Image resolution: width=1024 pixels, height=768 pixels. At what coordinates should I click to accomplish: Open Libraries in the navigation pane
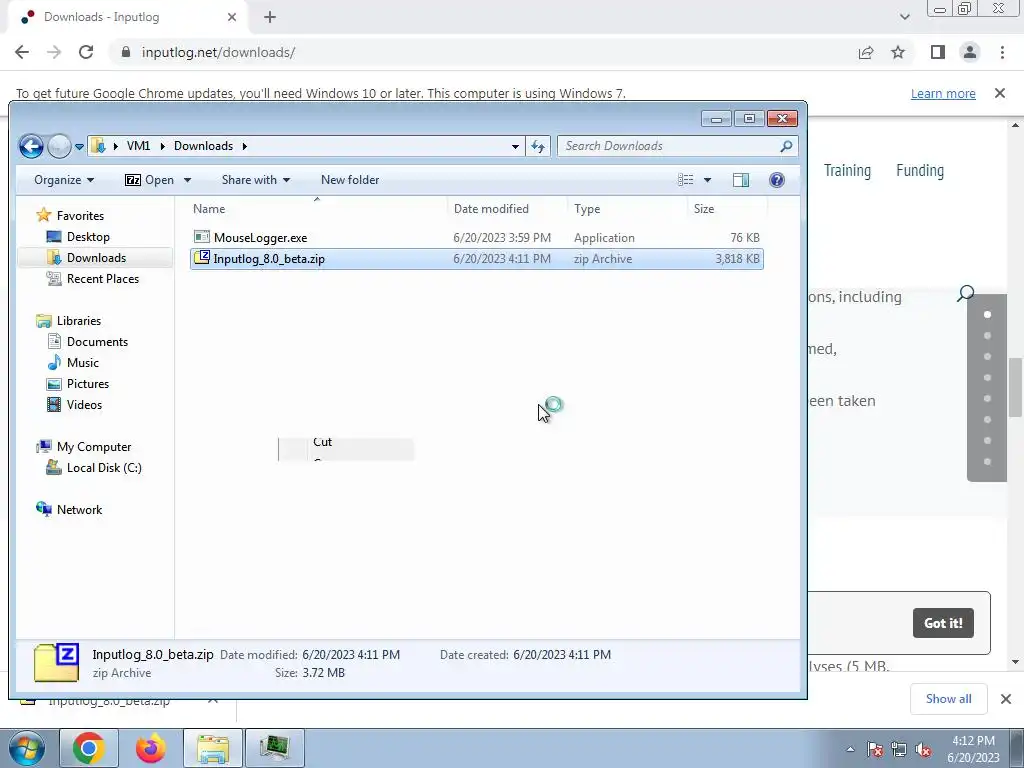(x=78, y=321)
